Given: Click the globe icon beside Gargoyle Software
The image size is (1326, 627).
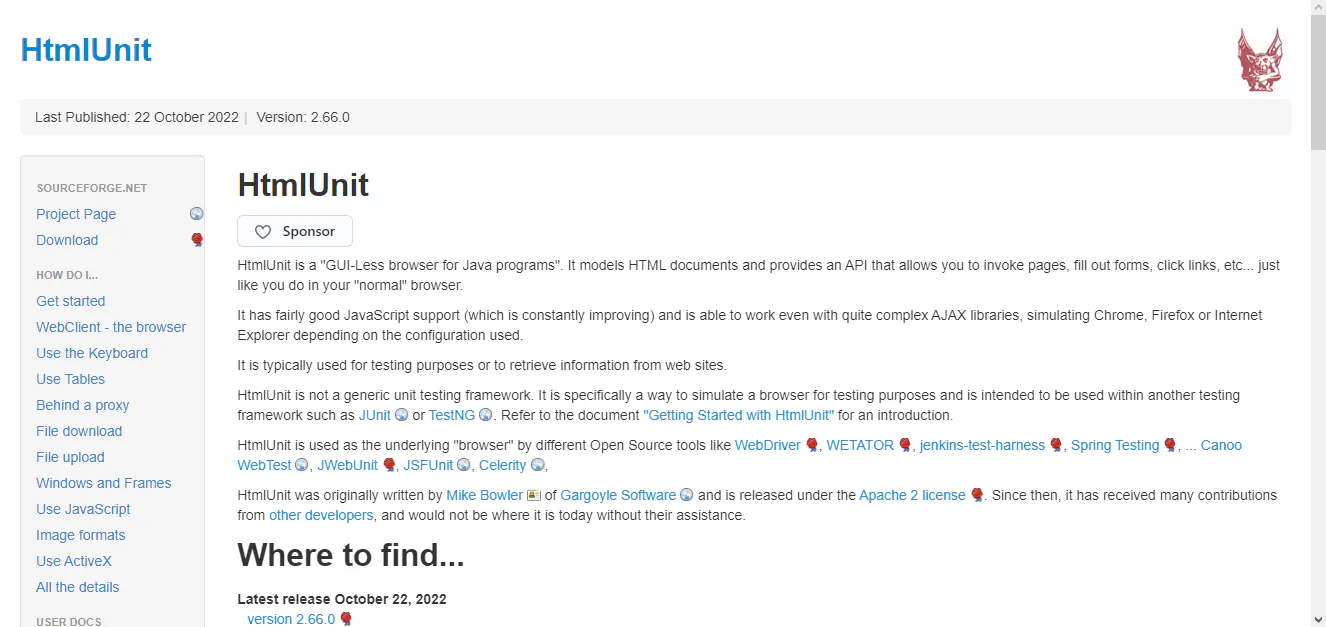Looking at the screenshot, I should pos(687,494).
